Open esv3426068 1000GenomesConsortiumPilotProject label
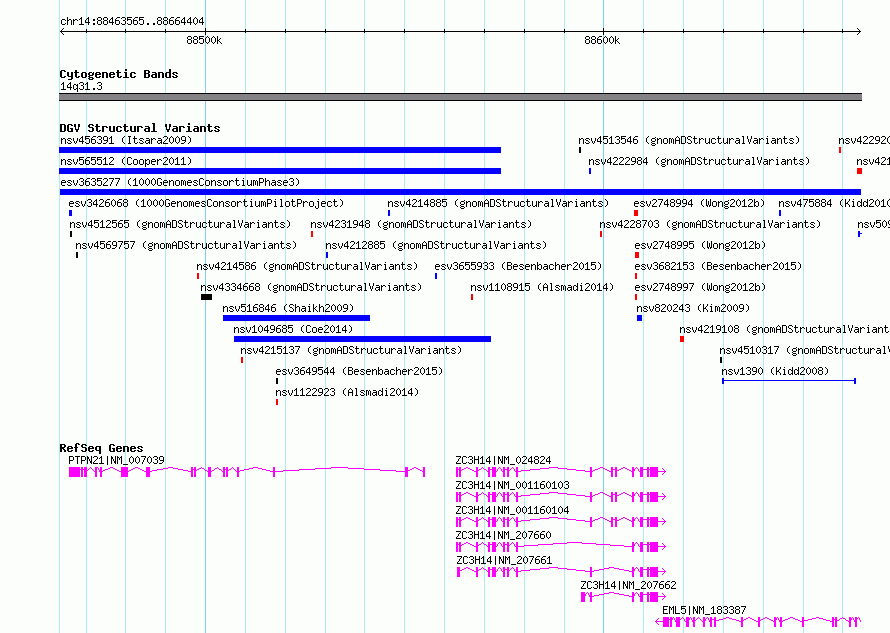Viewport: 890px width, 633px height. pyautogui.click(x=206, y=203)
